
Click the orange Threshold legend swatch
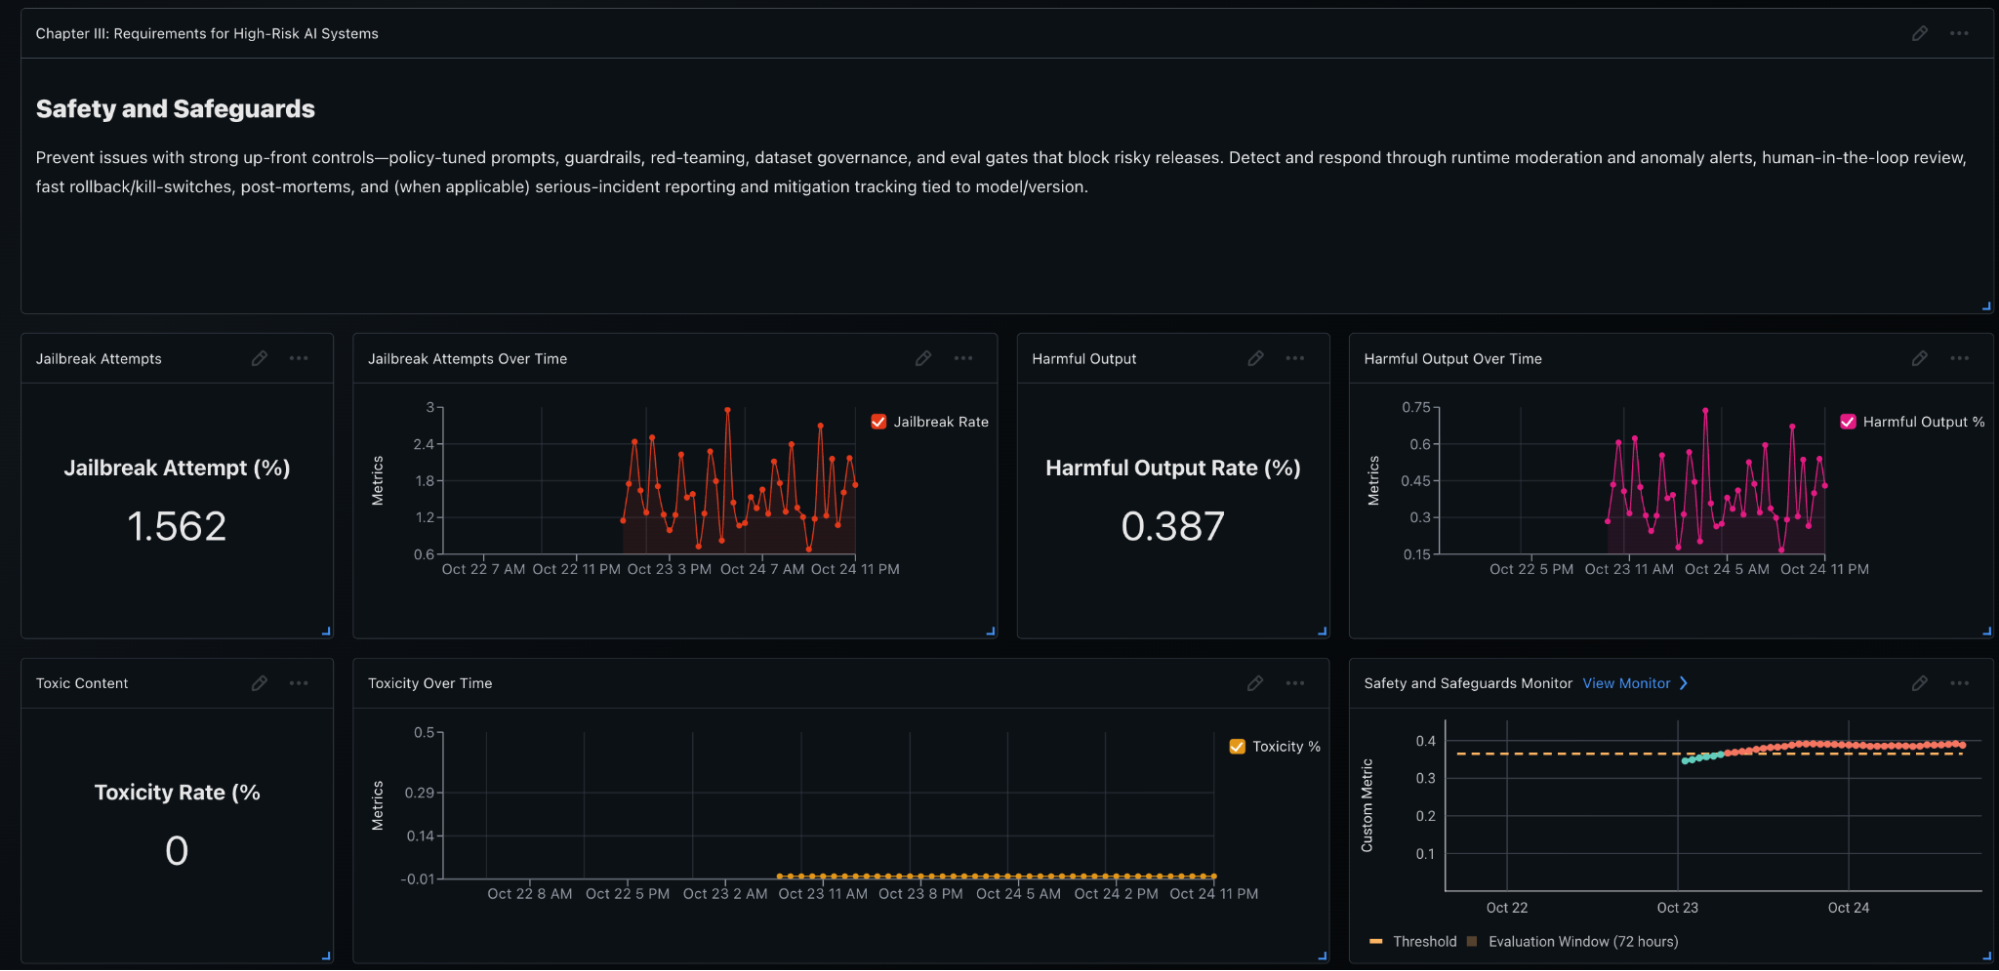(x=1376, y=942)
